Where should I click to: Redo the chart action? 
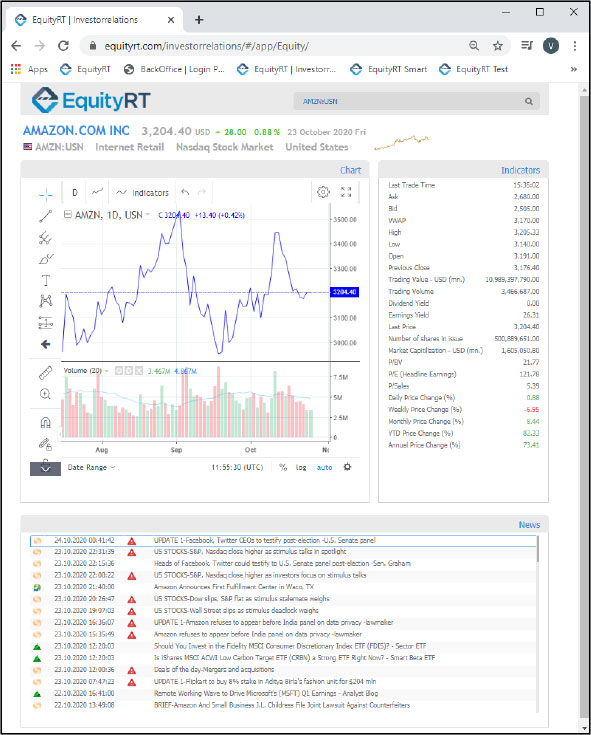pyautogui.click(x=202, y=192)
